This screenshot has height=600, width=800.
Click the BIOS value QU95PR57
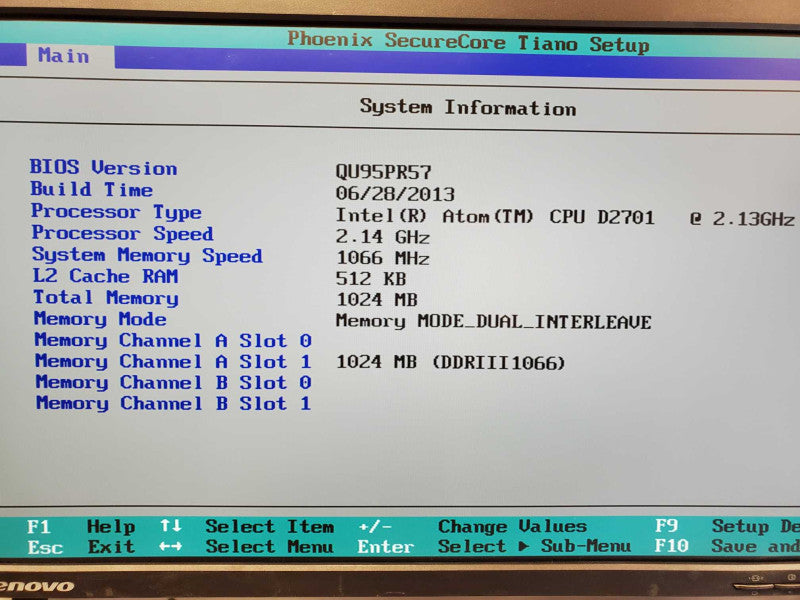(383, 172)
